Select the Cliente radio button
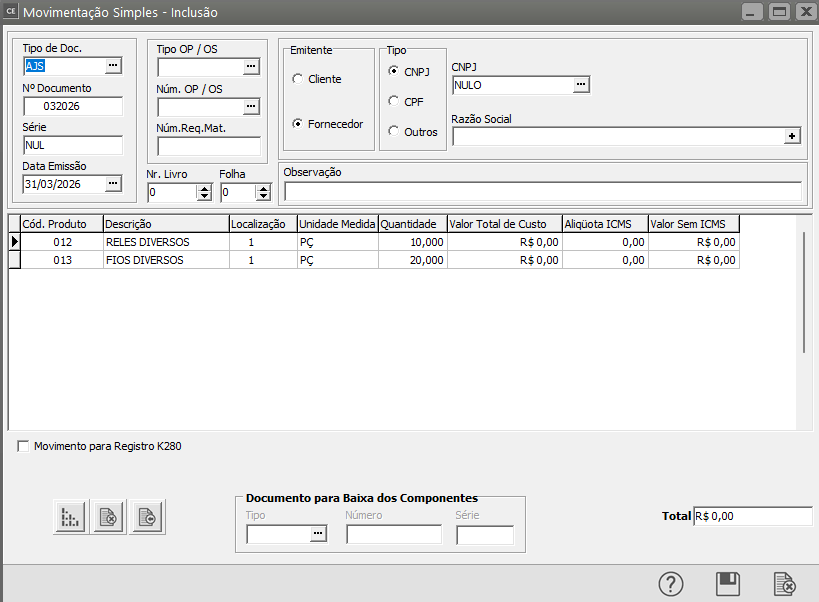 297,79
